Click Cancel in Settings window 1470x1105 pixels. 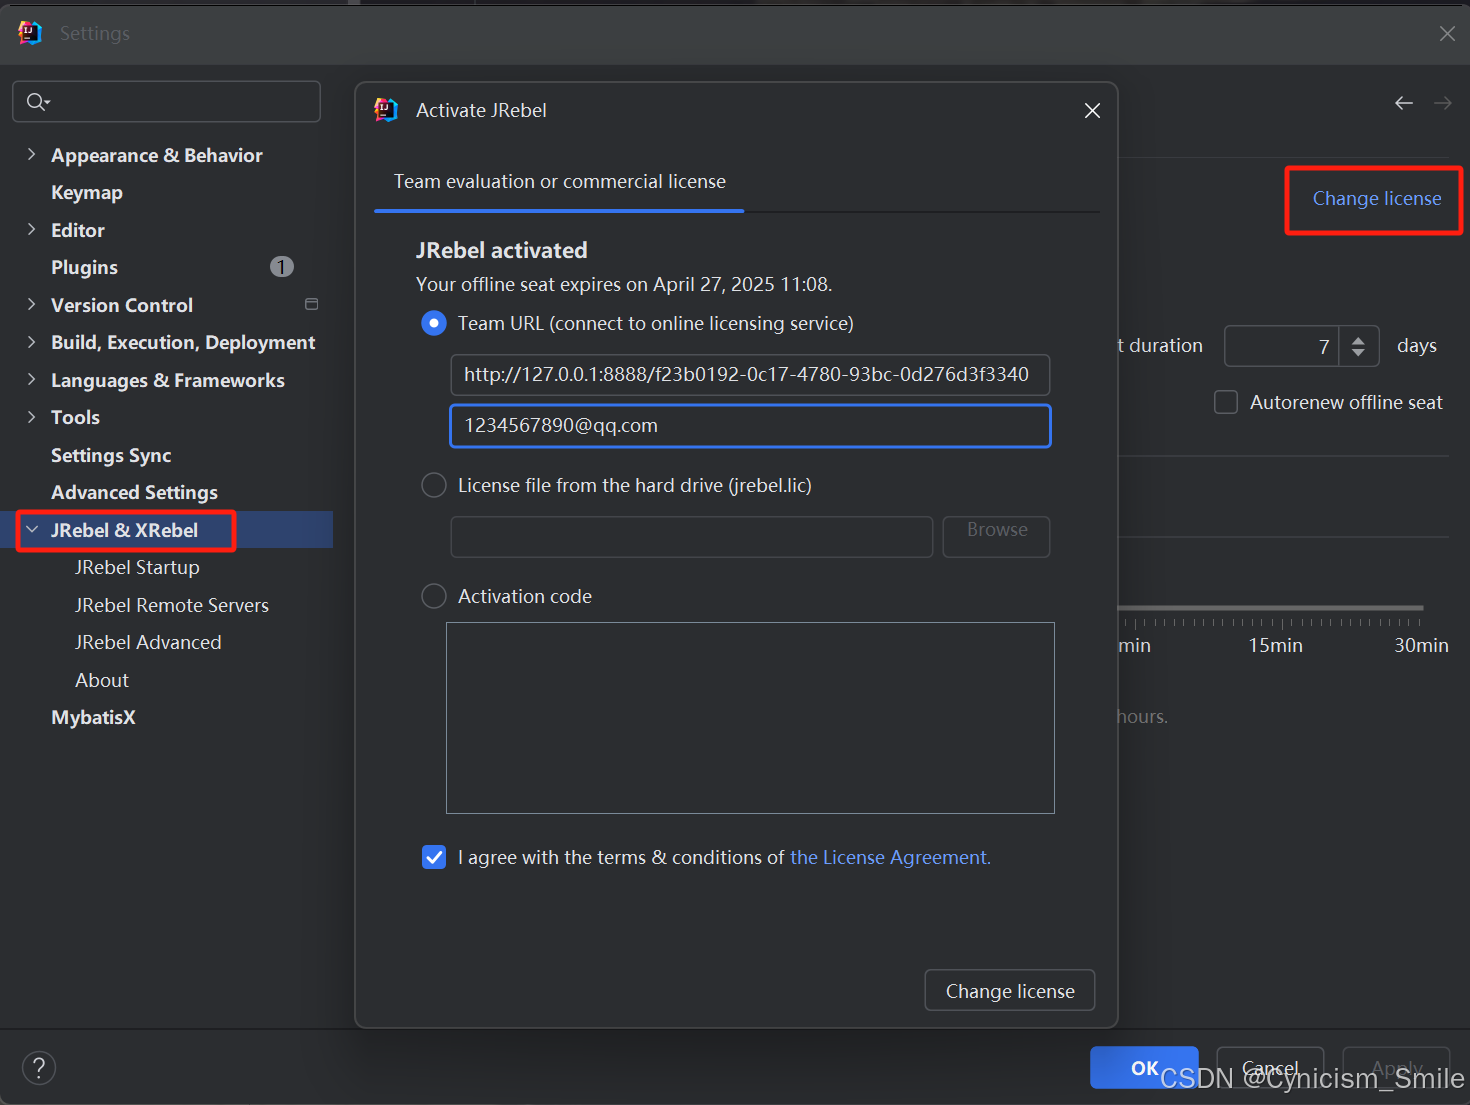pyautogui.click(x=1270, y=1067)
